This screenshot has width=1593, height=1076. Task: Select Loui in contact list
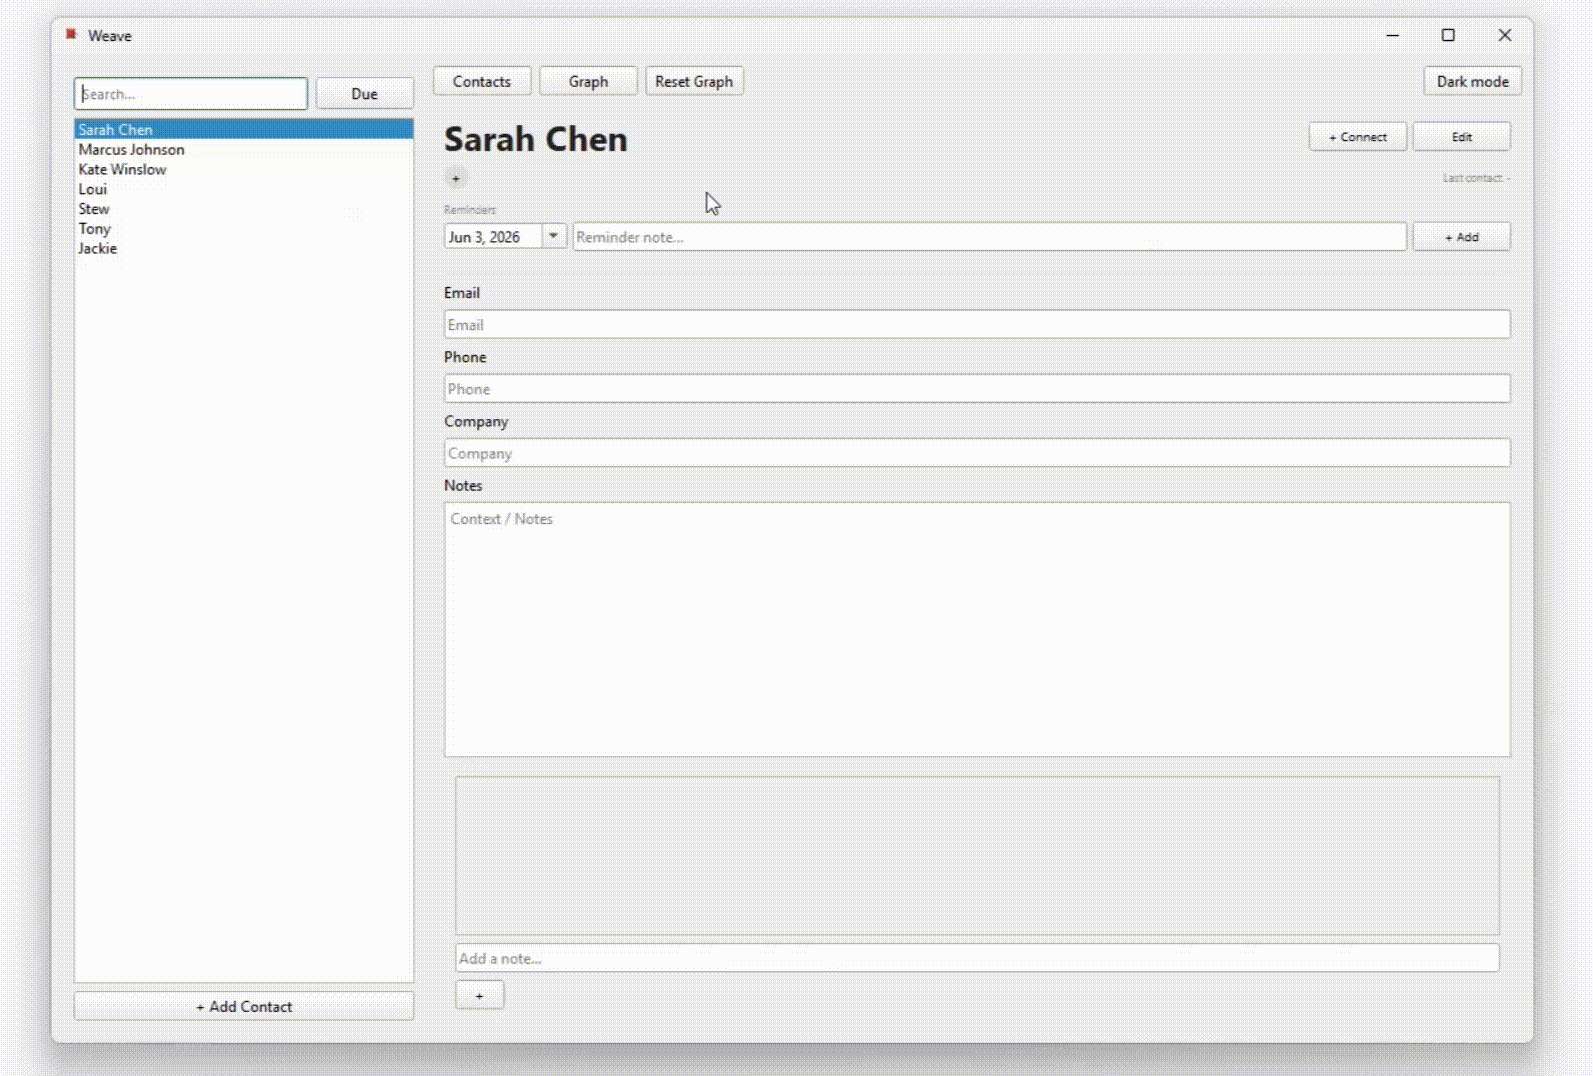[x=244, y=189]
